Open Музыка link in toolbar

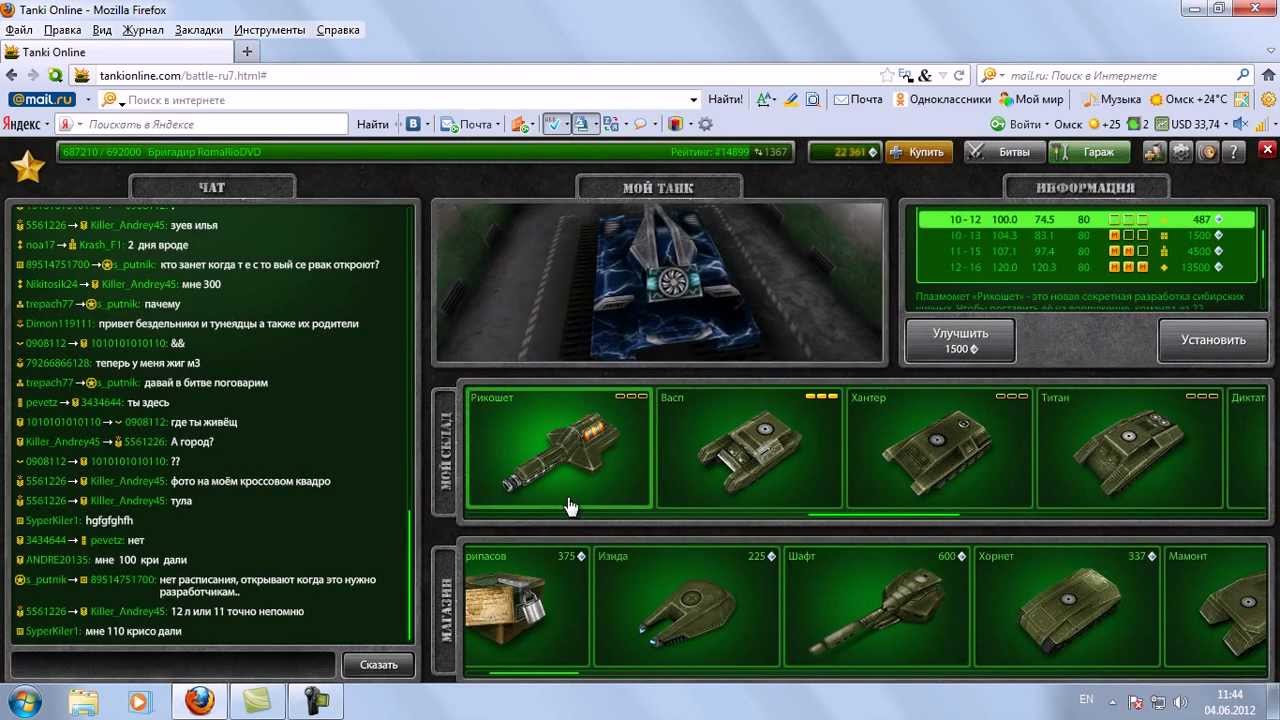[x=1112, y=100]
